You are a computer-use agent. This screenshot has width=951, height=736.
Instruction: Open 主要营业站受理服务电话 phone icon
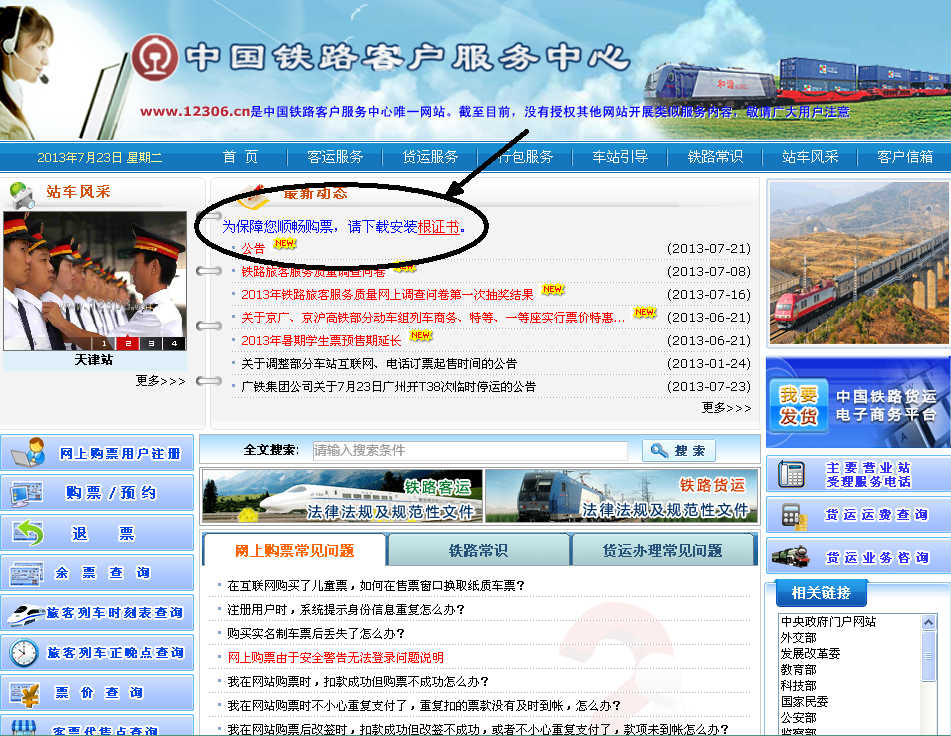pos(793,474)
